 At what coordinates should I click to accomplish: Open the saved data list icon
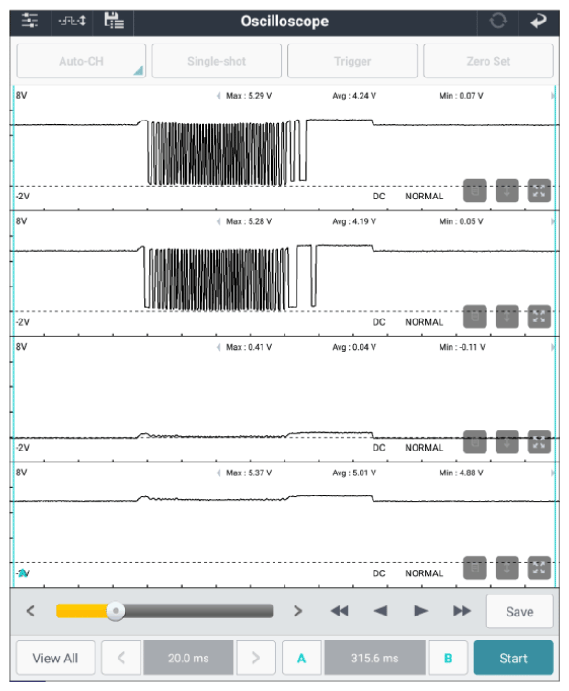click(114, 21)
